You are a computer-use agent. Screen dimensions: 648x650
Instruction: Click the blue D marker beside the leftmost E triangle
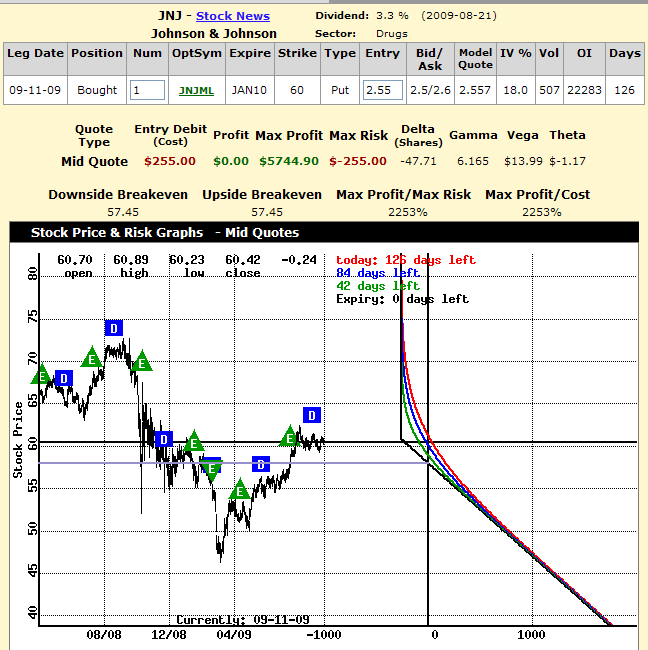coord(64,378)
